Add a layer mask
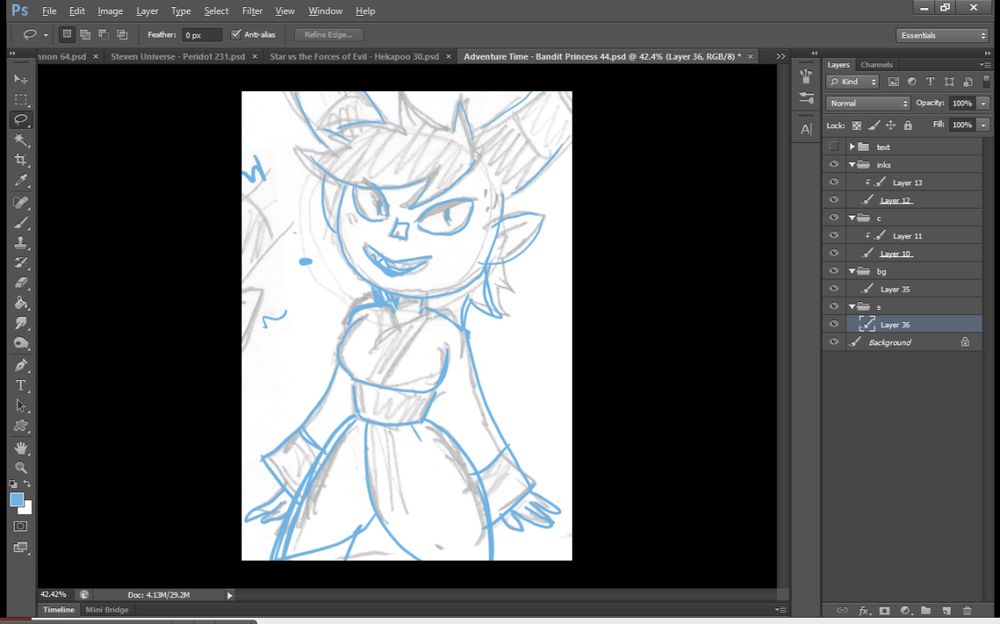The width and height of the screenshot is (1000, 624). [885, 611]
